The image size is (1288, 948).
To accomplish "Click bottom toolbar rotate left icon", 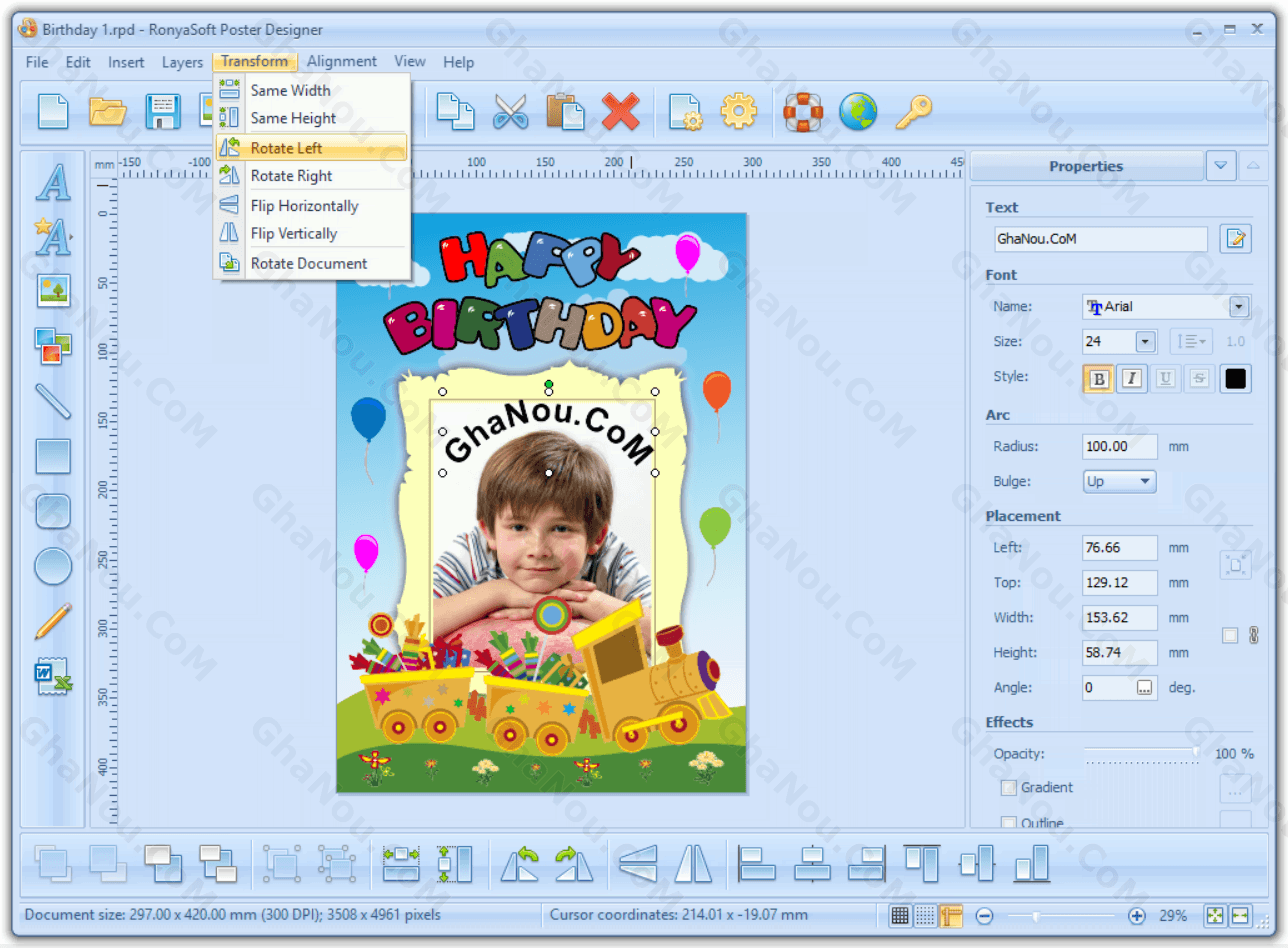I will pyautogui.click(x=520, y=863).
